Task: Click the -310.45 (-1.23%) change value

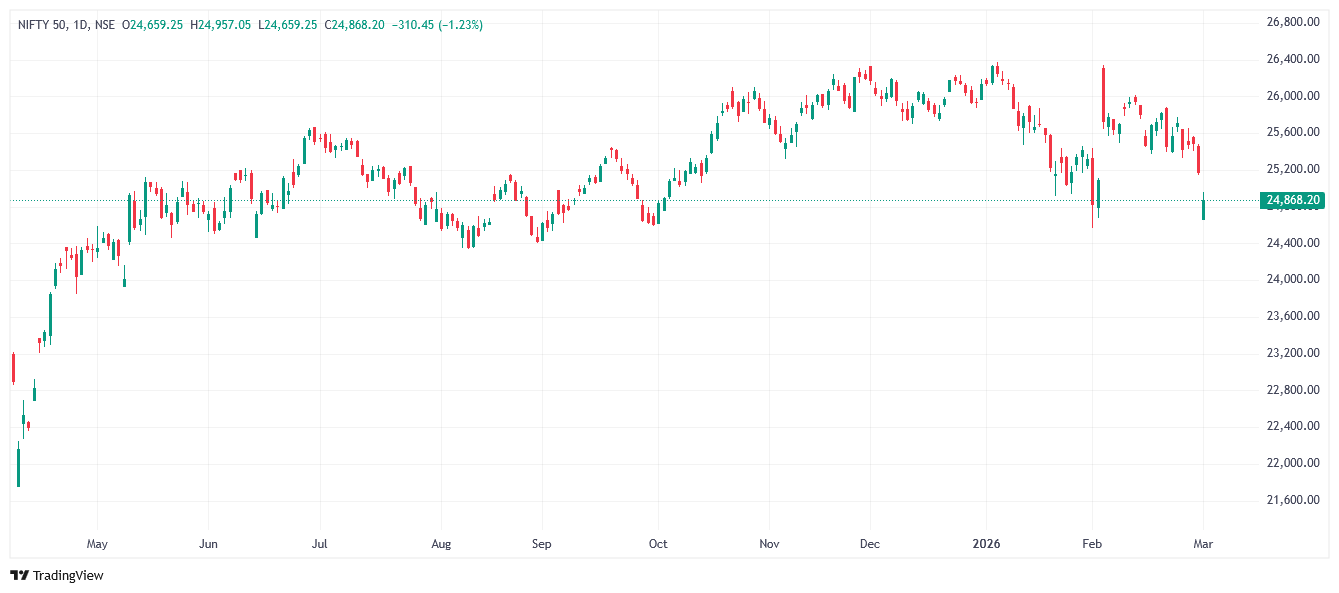Action: point(439,24)
